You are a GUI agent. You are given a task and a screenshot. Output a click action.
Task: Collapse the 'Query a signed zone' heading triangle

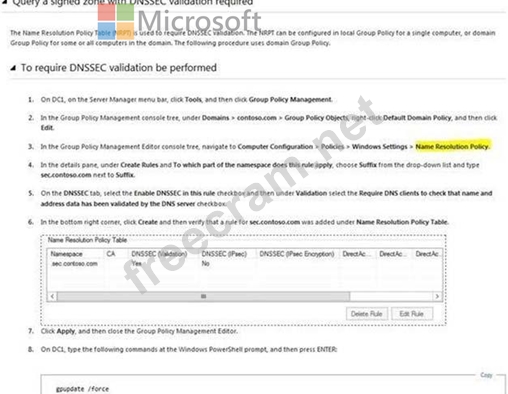point(5,2)
